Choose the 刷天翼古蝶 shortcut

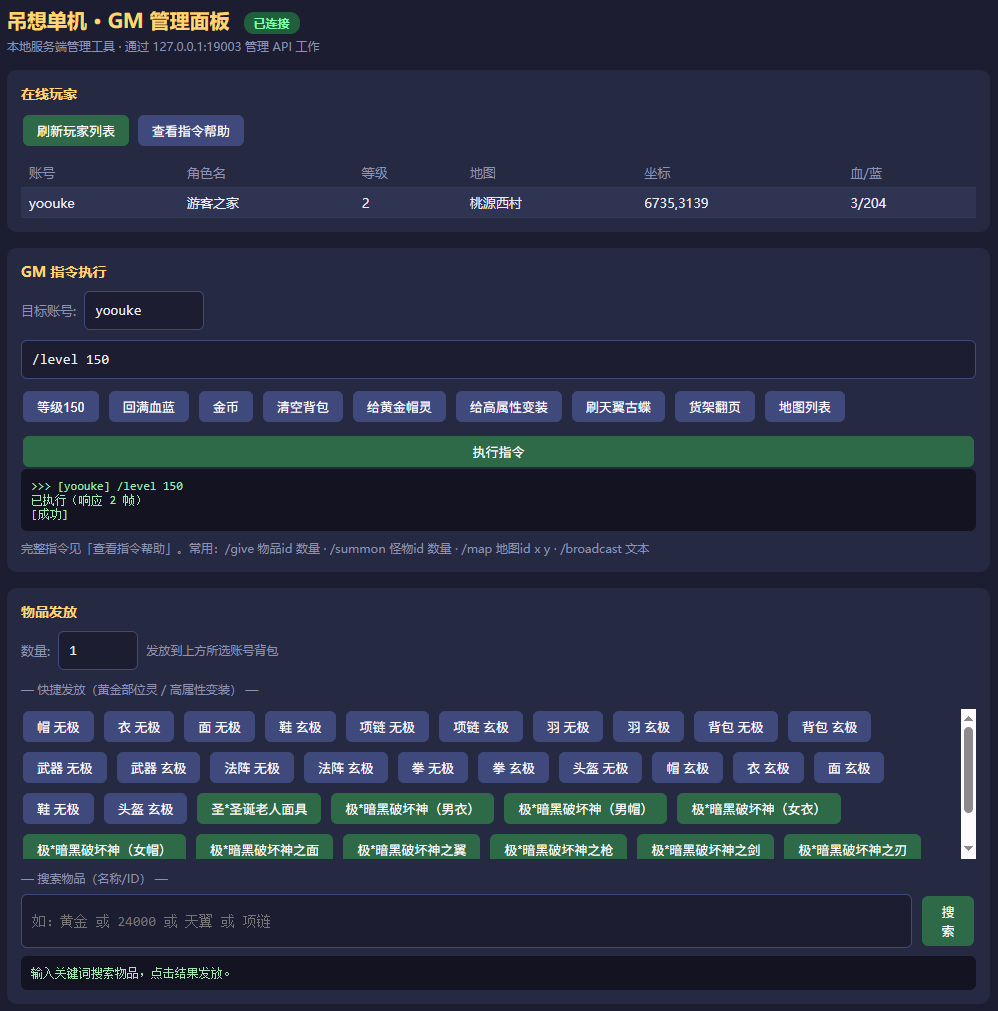pos(618,407)
